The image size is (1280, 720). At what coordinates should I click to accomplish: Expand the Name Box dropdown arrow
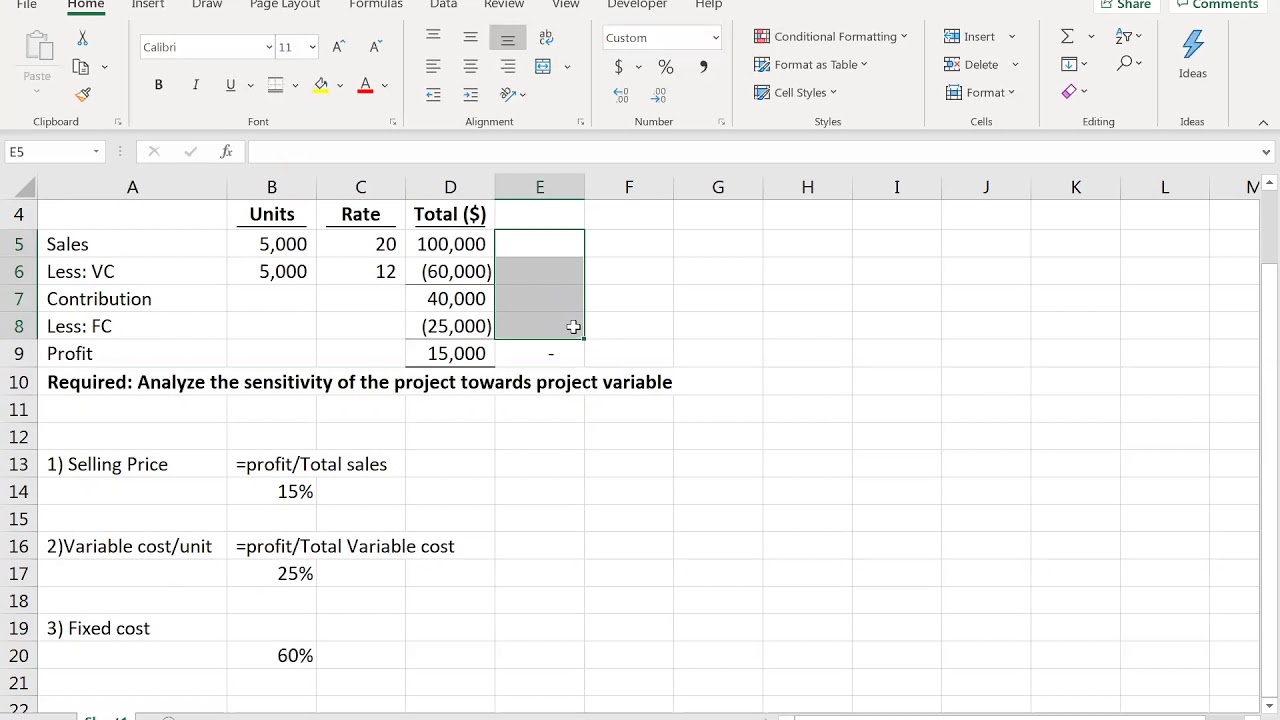tap(96, 152)
